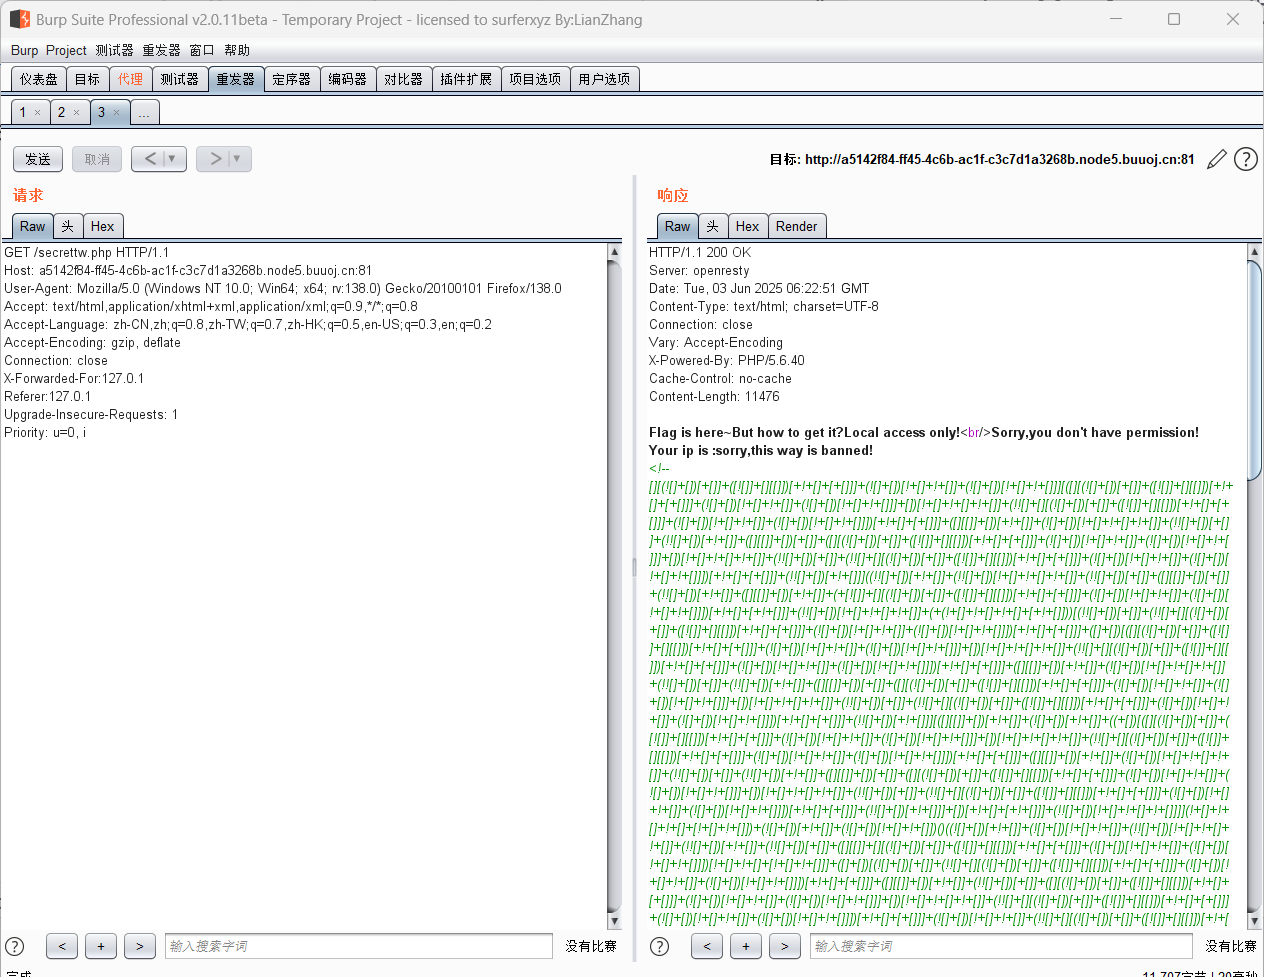Open the 窗口 window menu
This screenshot has height=979, width=1264.
pos(202,50)
